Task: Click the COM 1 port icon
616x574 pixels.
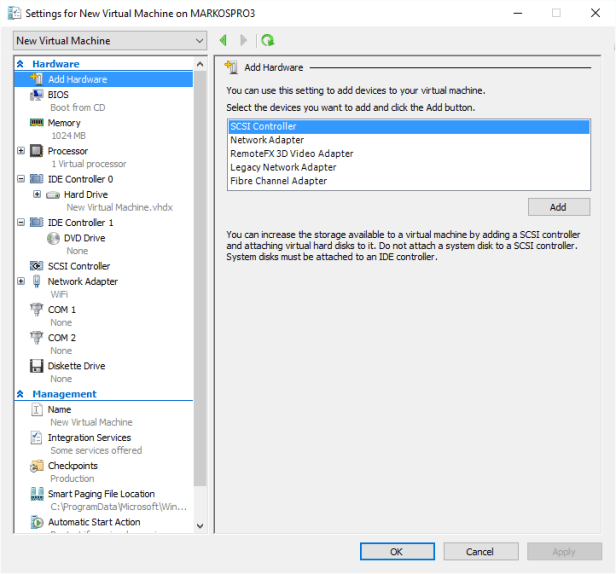Action: pyautogui.click(x=38, y=310)
